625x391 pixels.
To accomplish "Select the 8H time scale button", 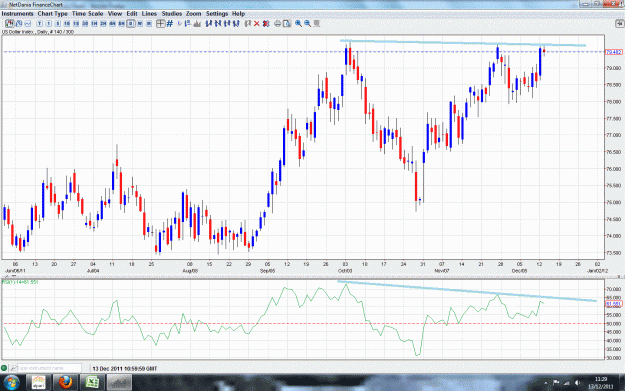I will coord(121,24).
